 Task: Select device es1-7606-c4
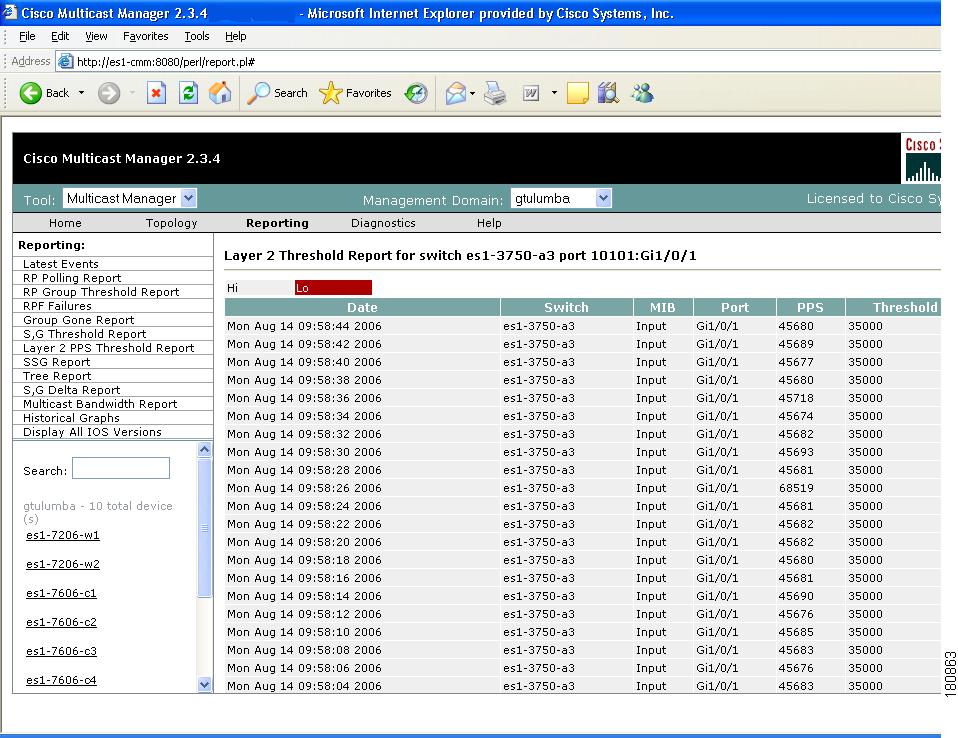[x=61, y=680]
